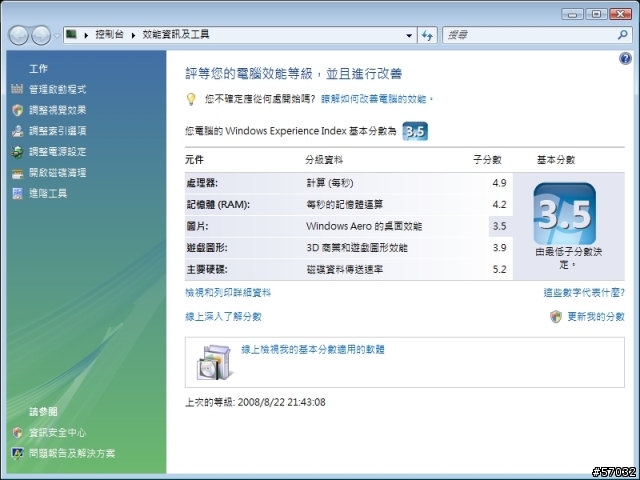Image resolution: width=640 pixels, height=480 pixels.
Task: Click the small 3.5 base score badge
Action: tap(415, 131)
